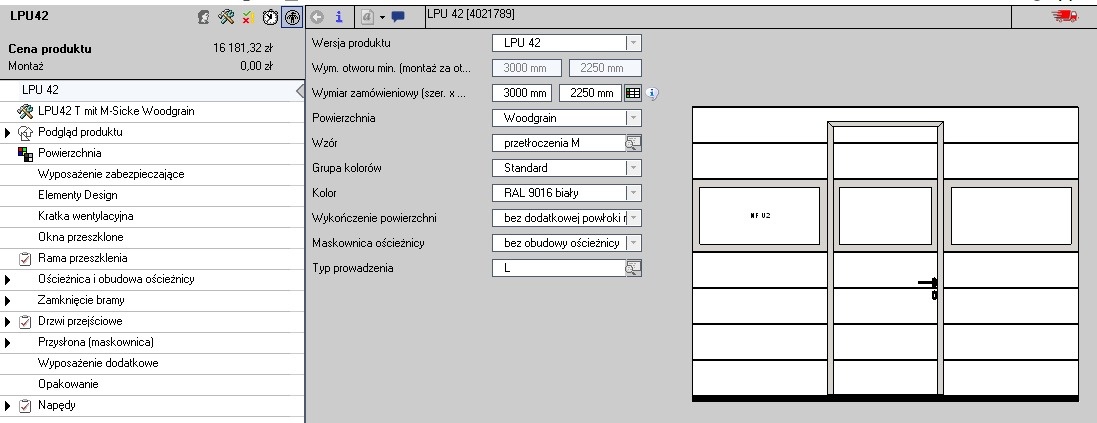Viewport: 1097px width, 423px height.
Task: Select the LPU 42 tree row
Action: click(x=152, y=90)
